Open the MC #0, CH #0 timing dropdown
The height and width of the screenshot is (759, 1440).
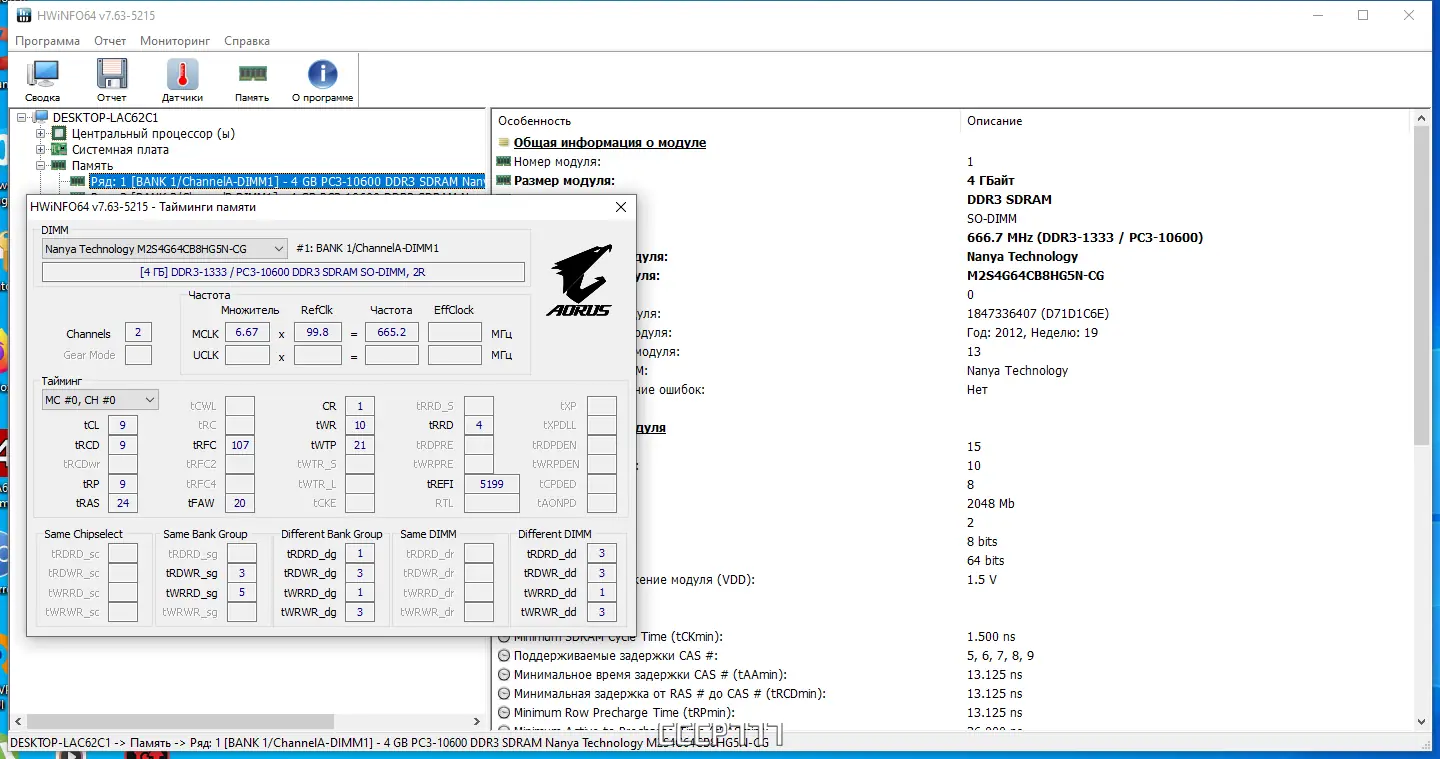(100, 400)
